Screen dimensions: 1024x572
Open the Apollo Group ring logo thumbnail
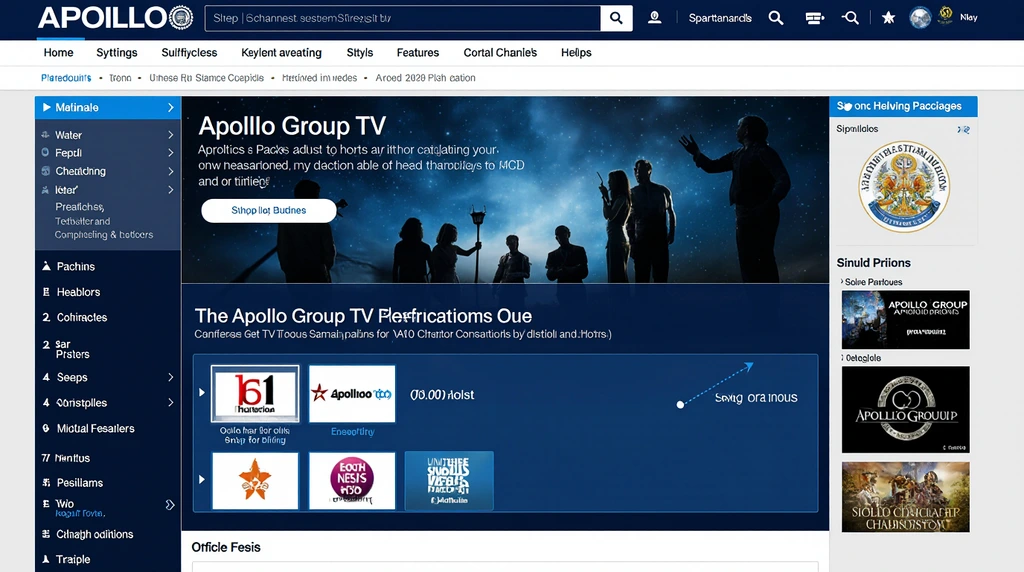pyautogui.click(x=905, y=409)
